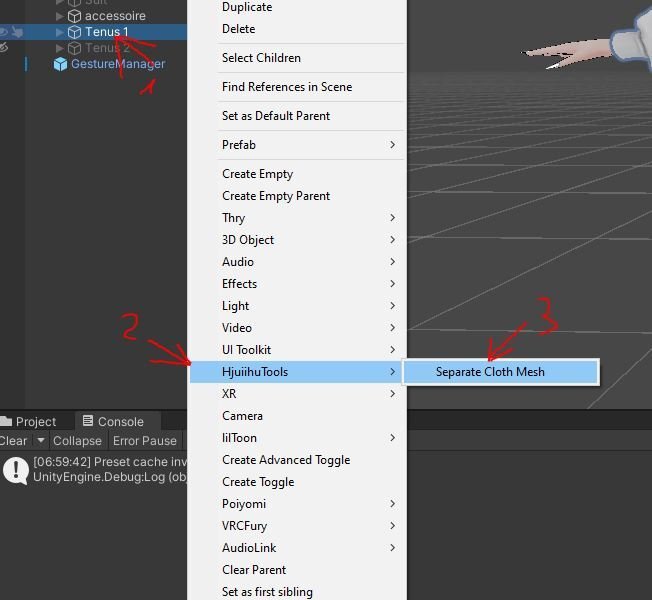The height and width of the screenshot is (600, 652).
Task: Select the Tenus 1 object in hierarchy
Action: (x=107, y=32)
